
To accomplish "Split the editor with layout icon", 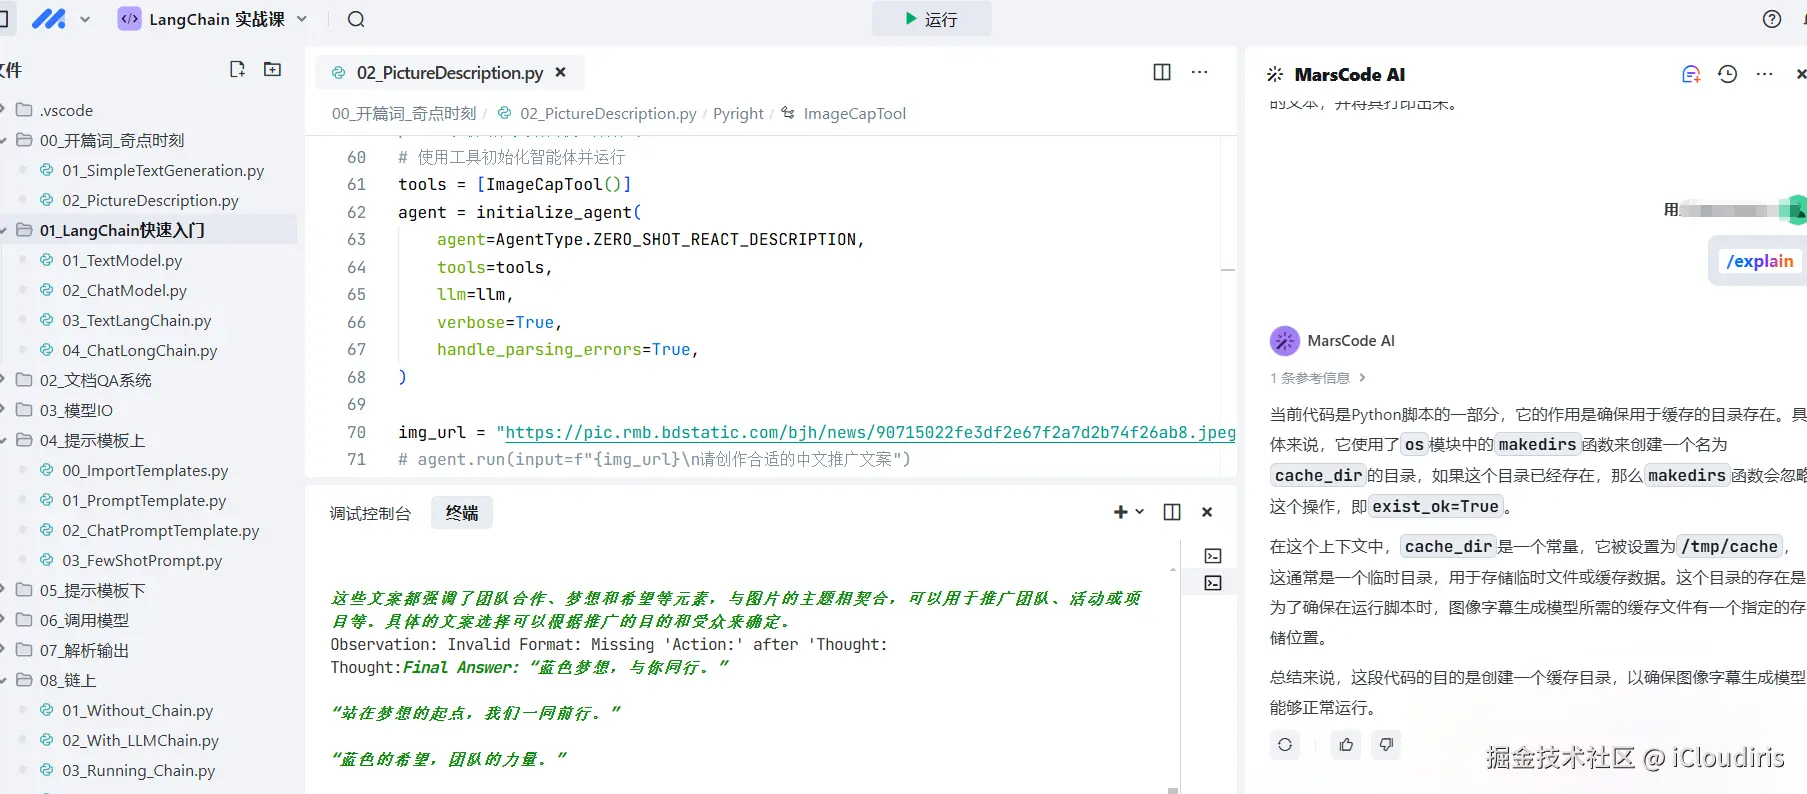I will click(x=1162, y=72).
